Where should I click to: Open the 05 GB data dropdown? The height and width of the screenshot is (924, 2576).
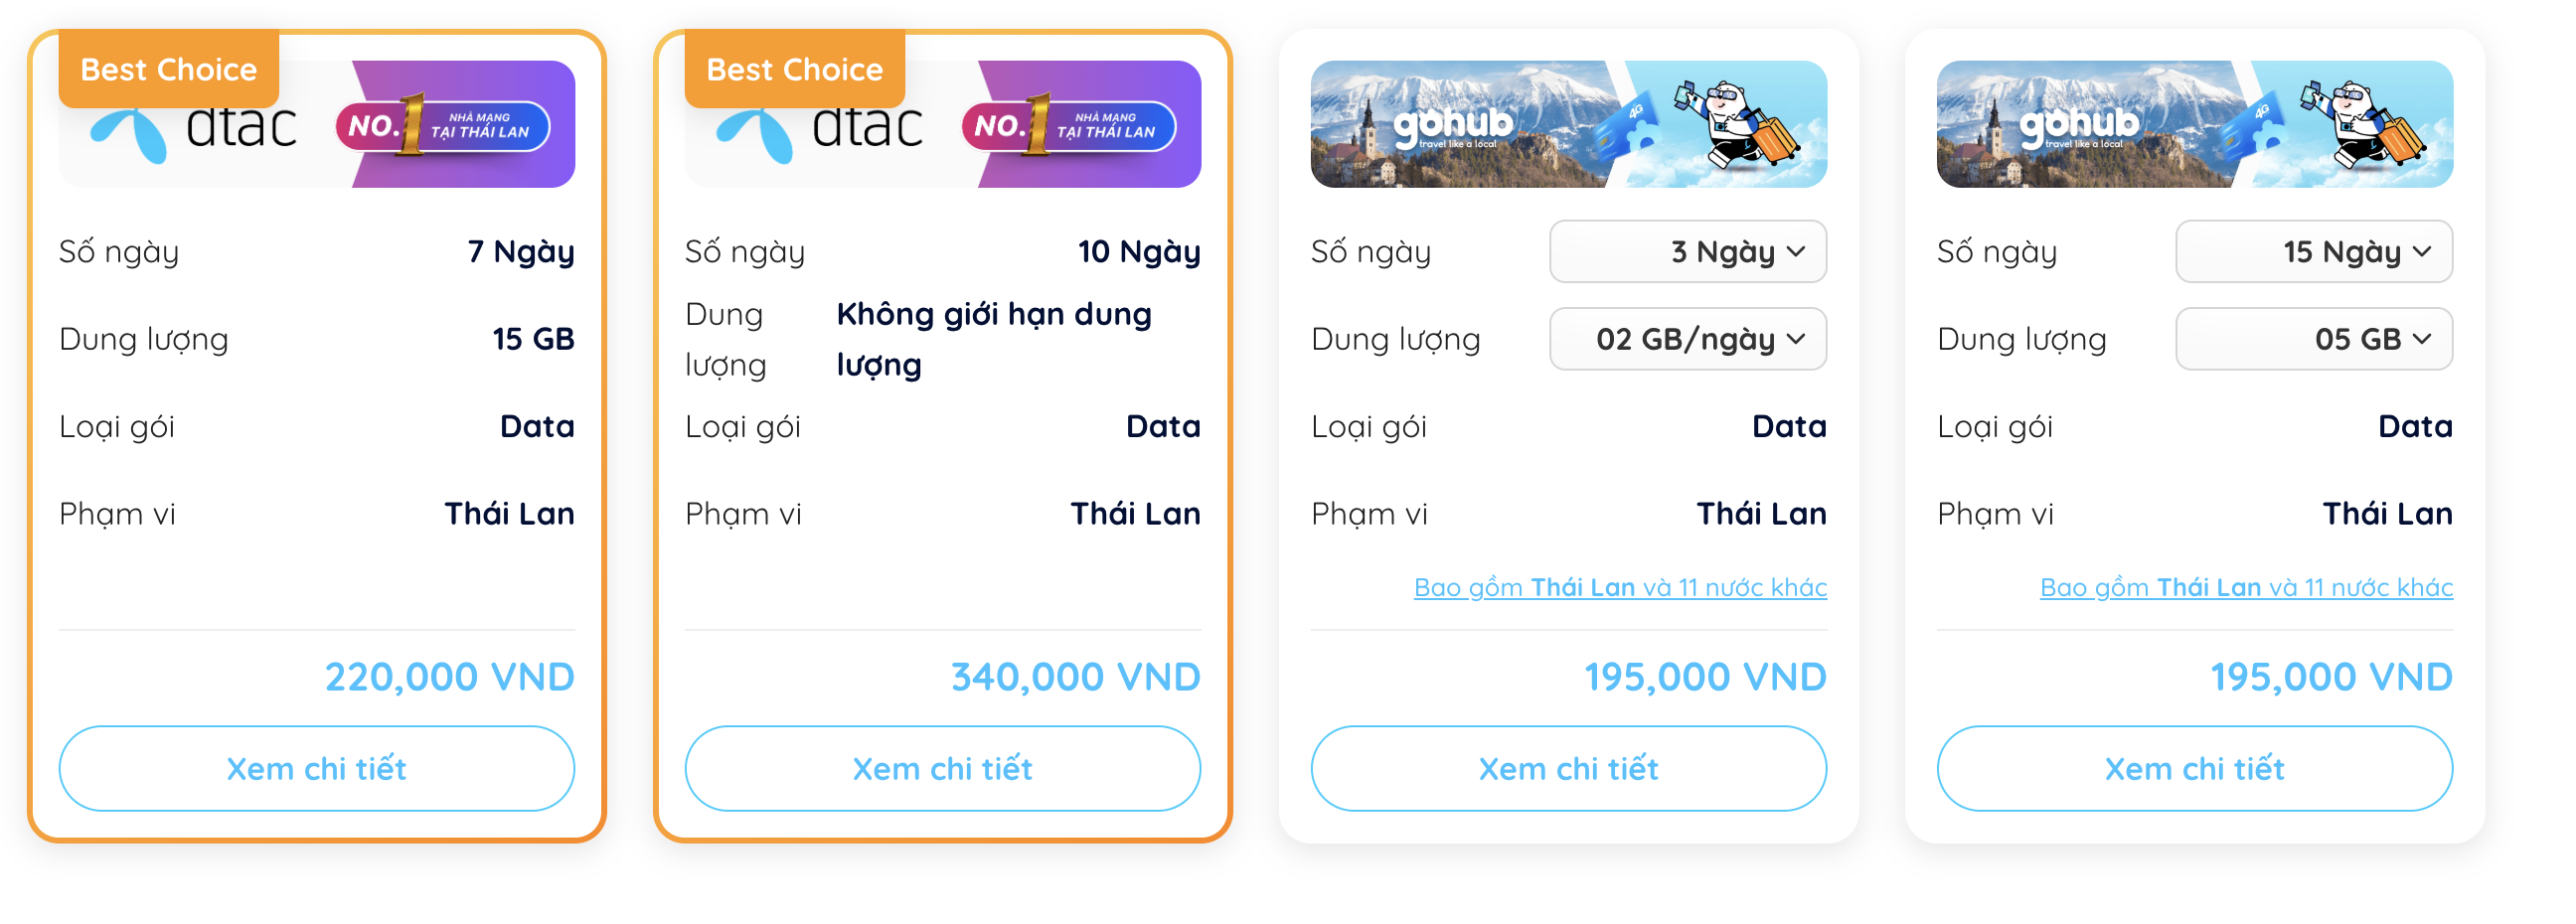click(2314, 339)
